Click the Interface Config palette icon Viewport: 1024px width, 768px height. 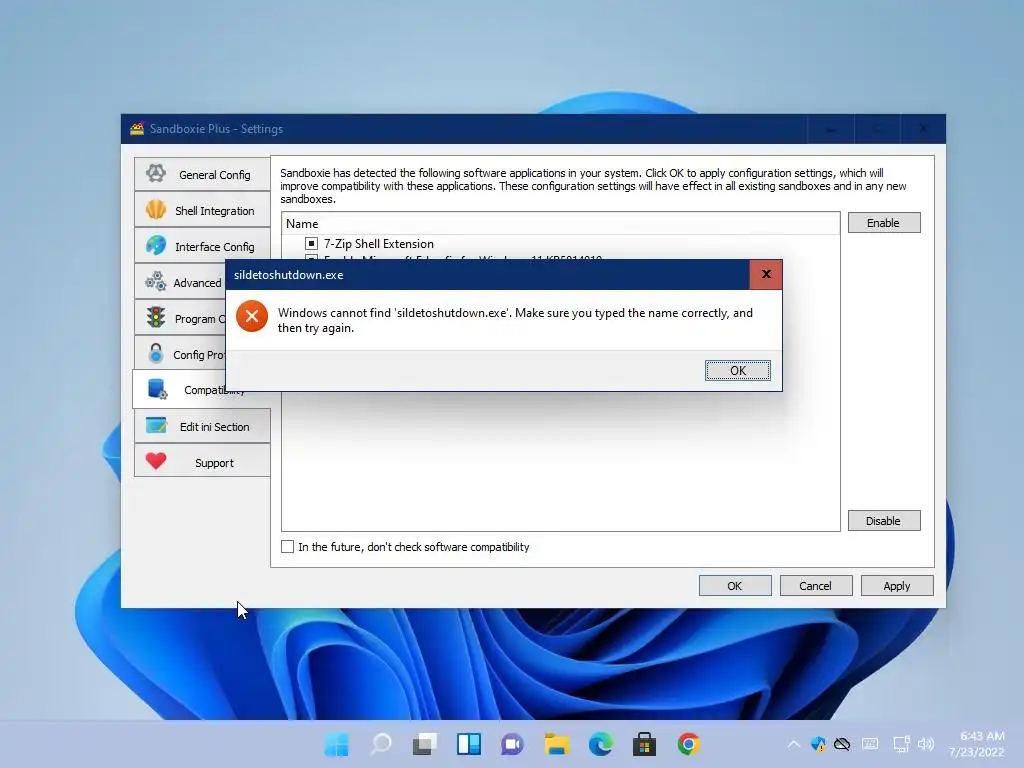click(155, 246)
